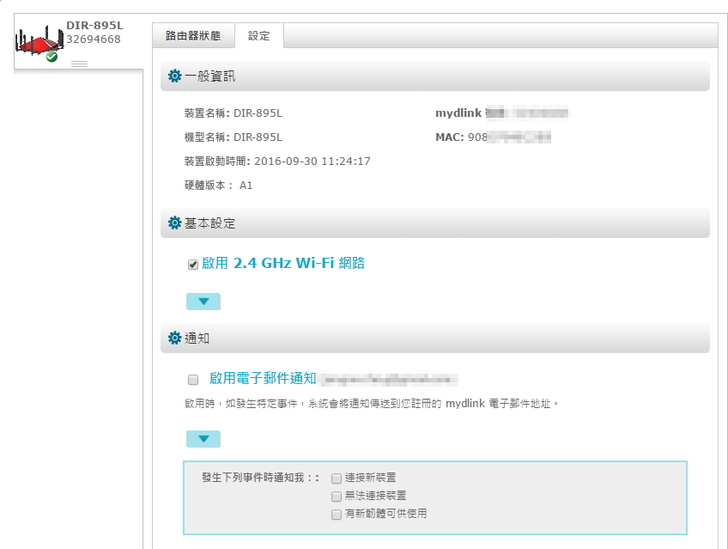Enable the 啟用電子郵件通知 checkbox
Image resolution: width=728 pixels, height=549 pixels.
pyautogui.click(x=193, y=380)
